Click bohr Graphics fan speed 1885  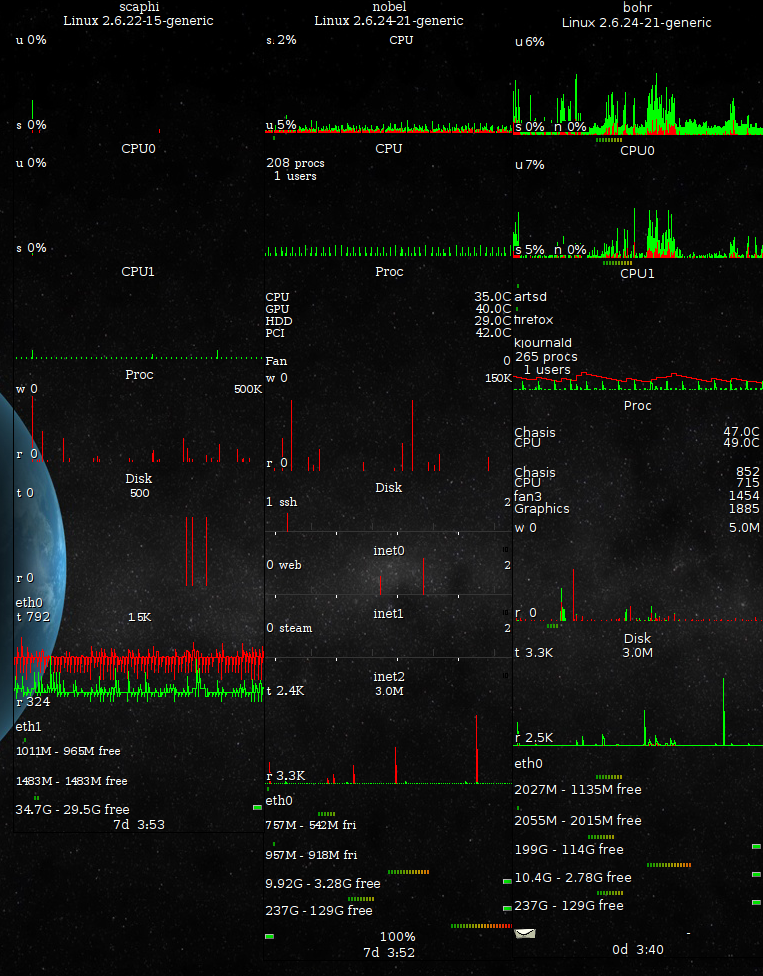[744, 509]
